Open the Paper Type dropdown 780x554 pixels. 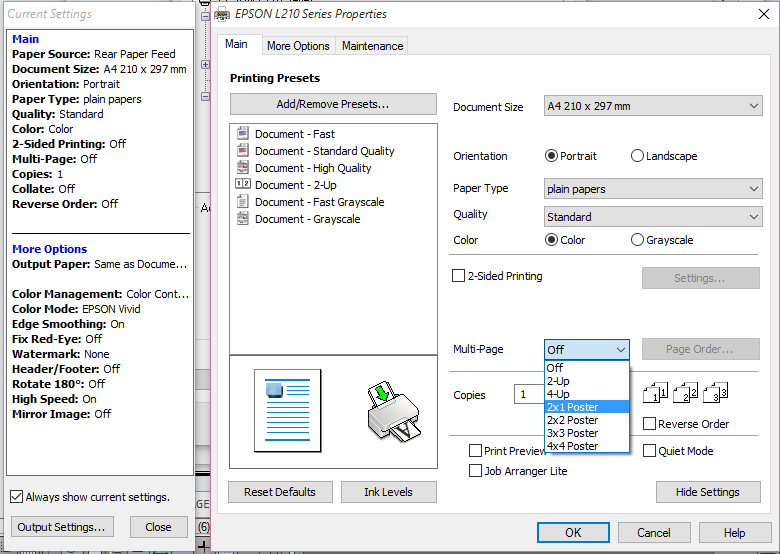653,189
